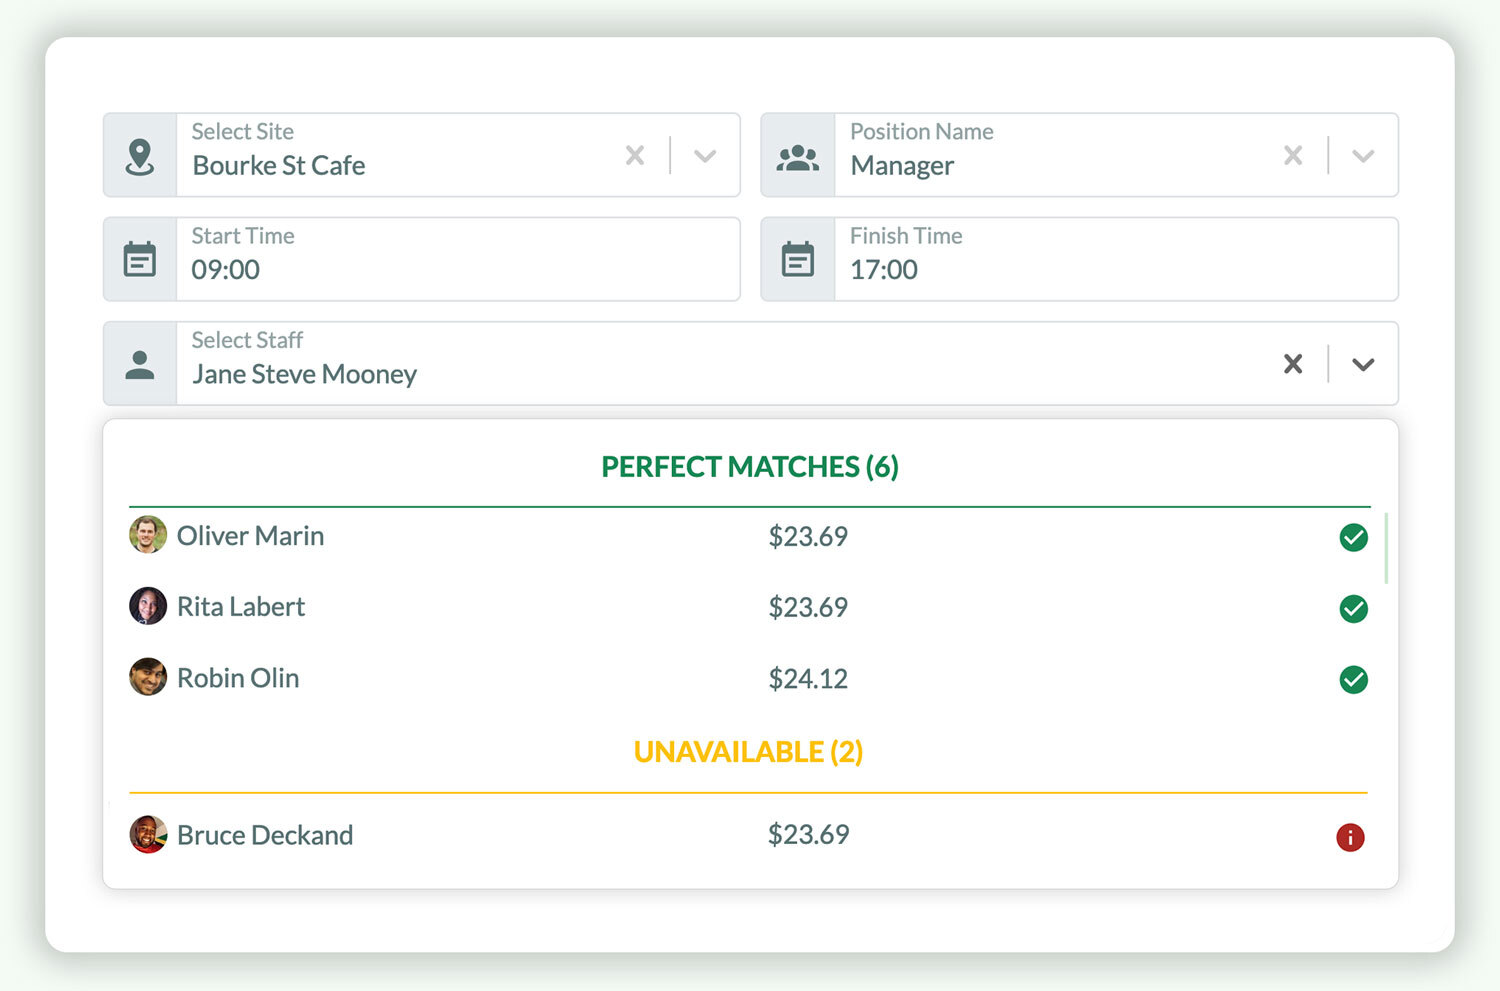The image size is (1500, 991).
Task: Click the red info icon for Bruce Deckand
Action: [1350, 837]
